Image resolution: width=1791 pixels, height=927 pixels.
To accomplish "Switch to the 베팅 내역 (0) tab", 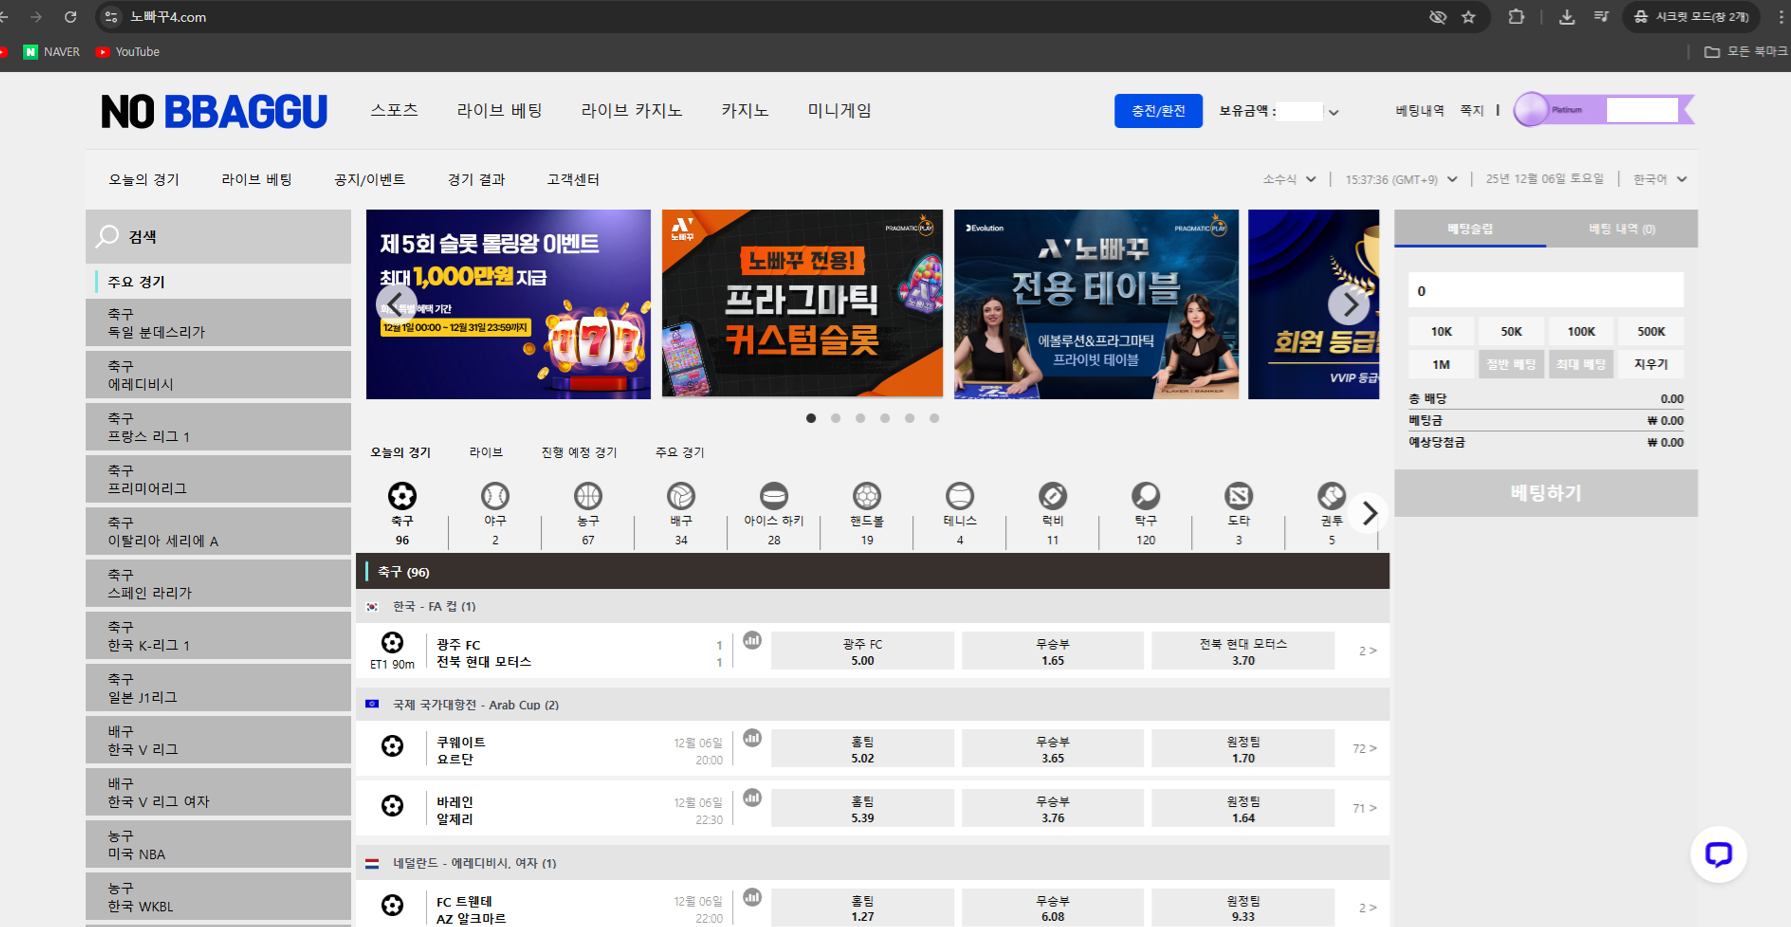I will tap(1621, 229).
